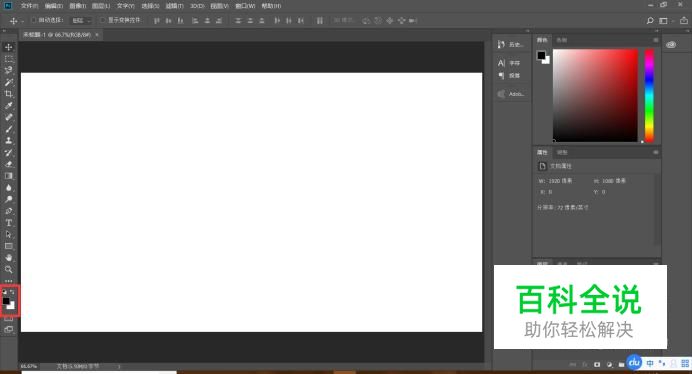Click the 66.67% zoom field in the status bar
Image resolution: width=692 pixels, height=374 pixels.
[29, 366]
